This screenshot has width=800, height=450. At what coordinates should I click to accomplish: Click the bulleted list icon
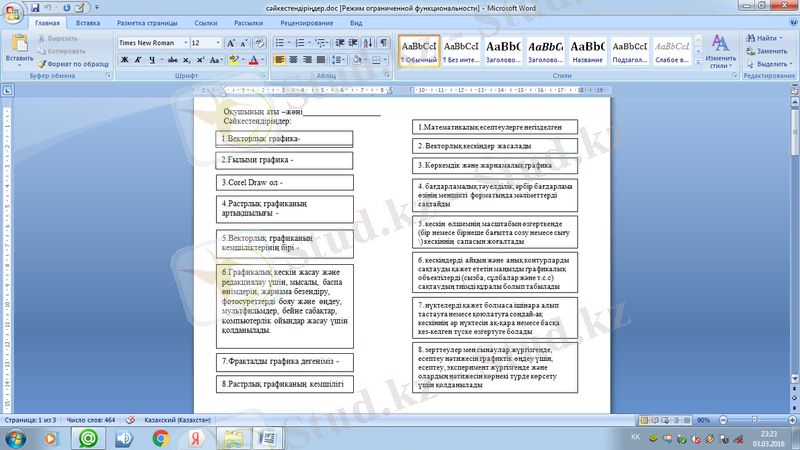[x=280, y=43]
